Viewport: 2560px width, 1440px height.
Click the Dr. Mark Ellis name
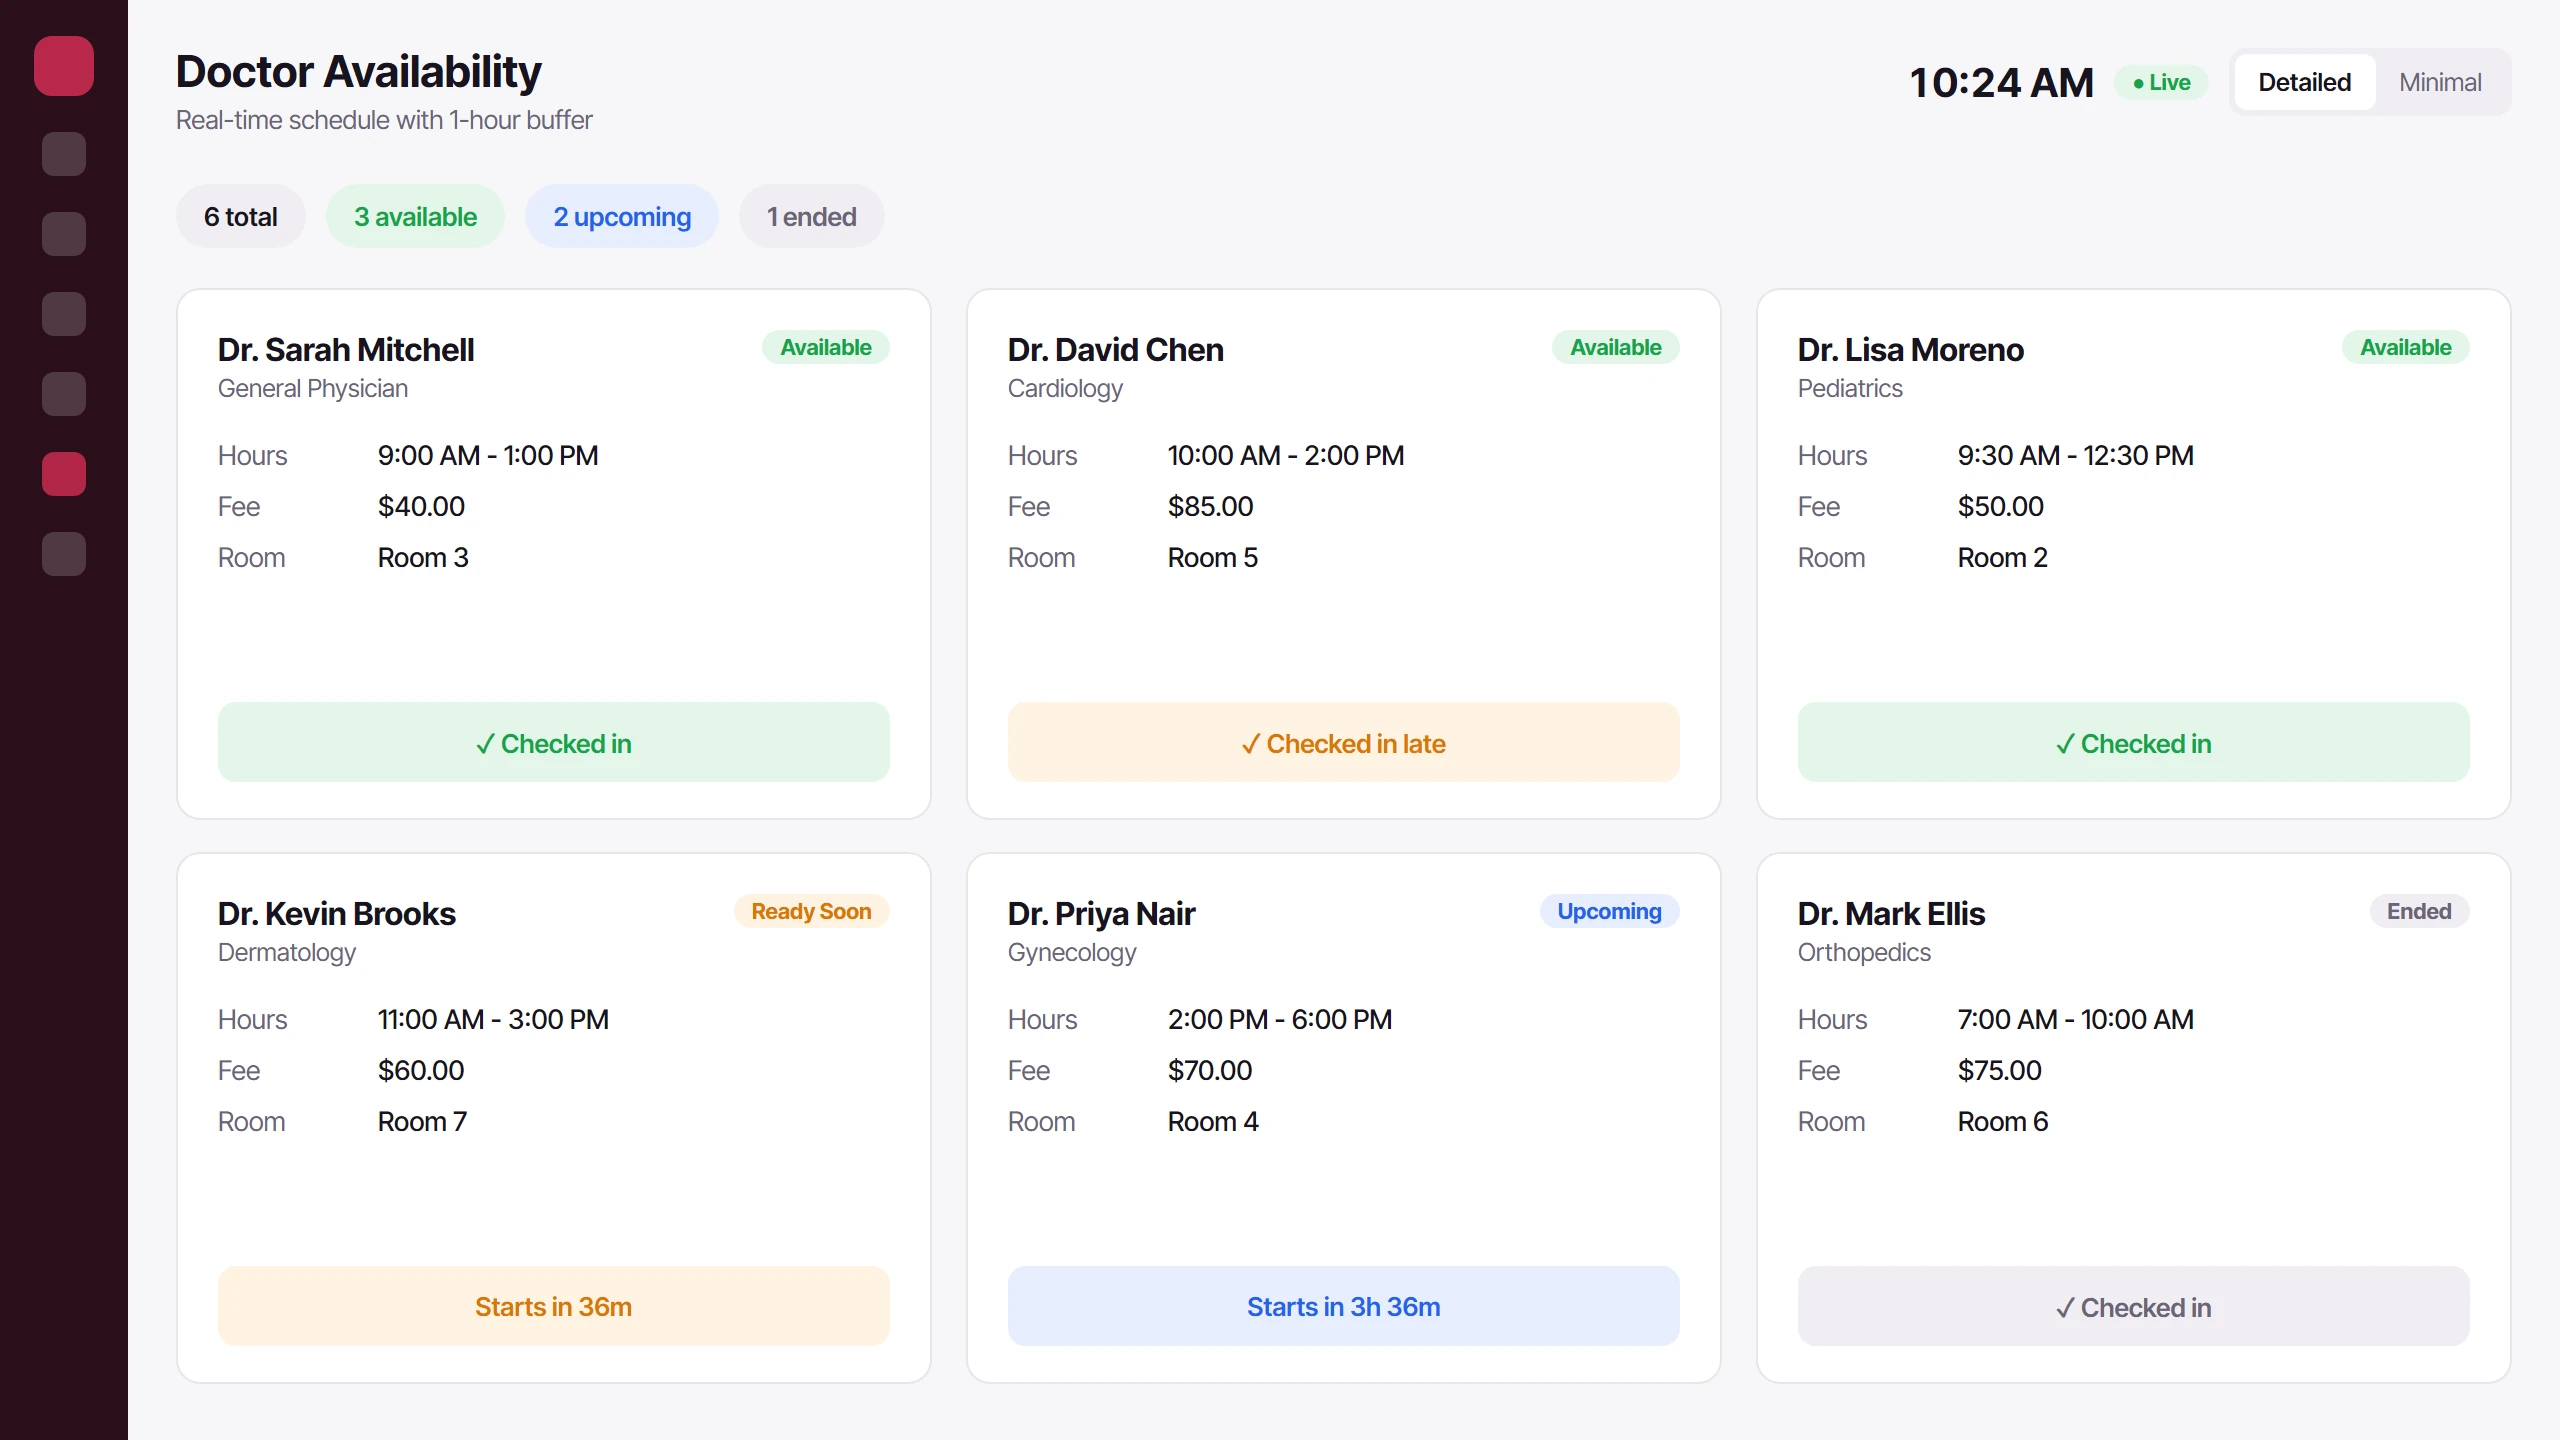tap(1892, 914)
